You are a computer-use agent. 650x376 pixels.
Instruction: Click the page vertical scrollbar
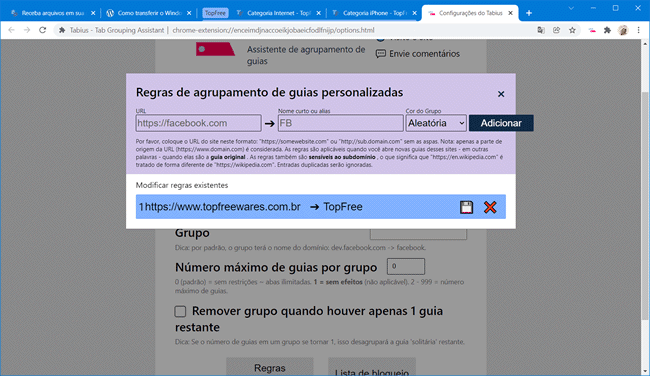(x=645, y=205)
